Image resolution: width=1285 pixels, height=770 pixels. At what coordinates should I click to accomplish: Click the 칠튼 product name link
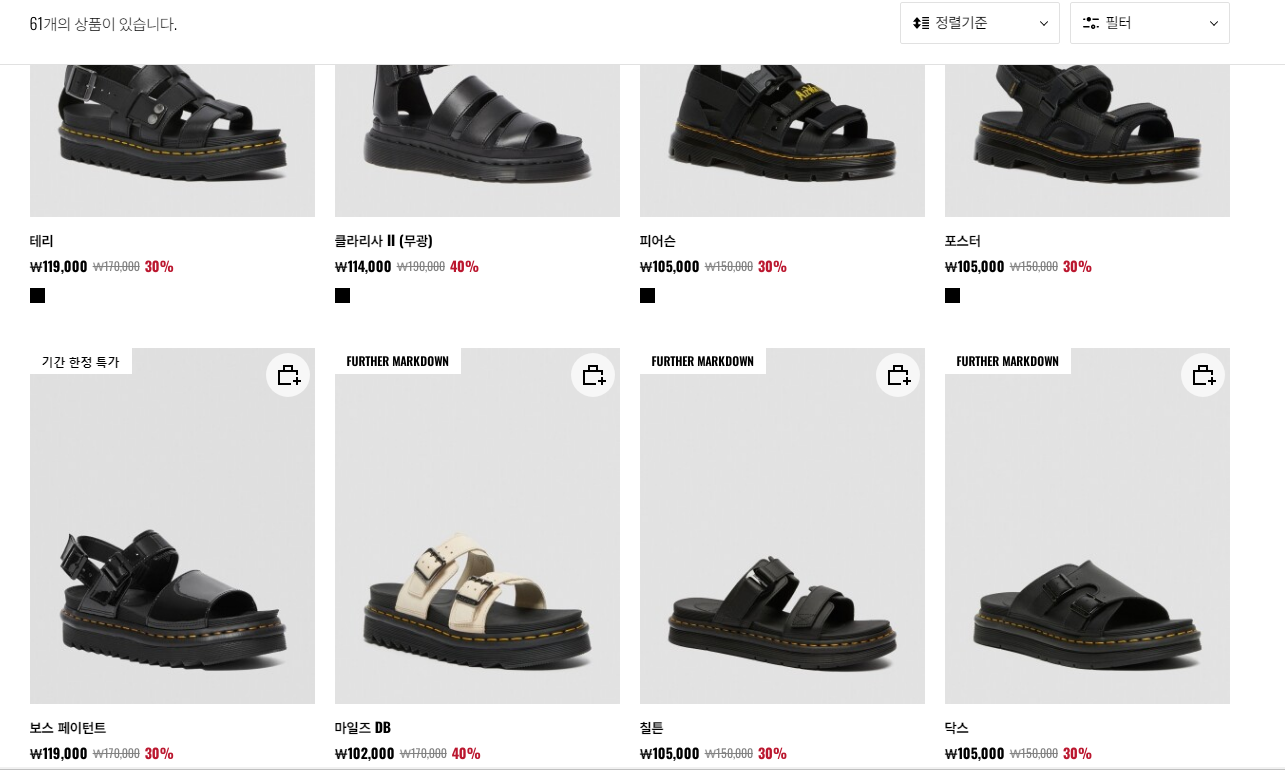[x=652, y=728]
